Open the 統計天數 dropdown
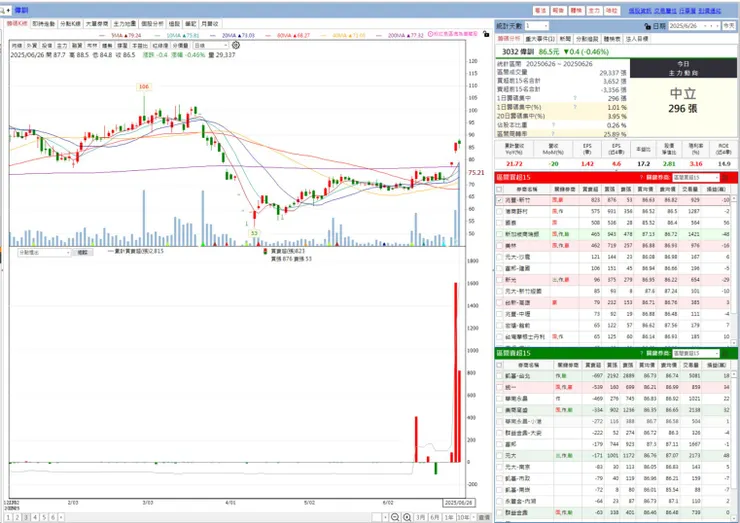This screenshot has height=523, width=740. tap(537, 26)
